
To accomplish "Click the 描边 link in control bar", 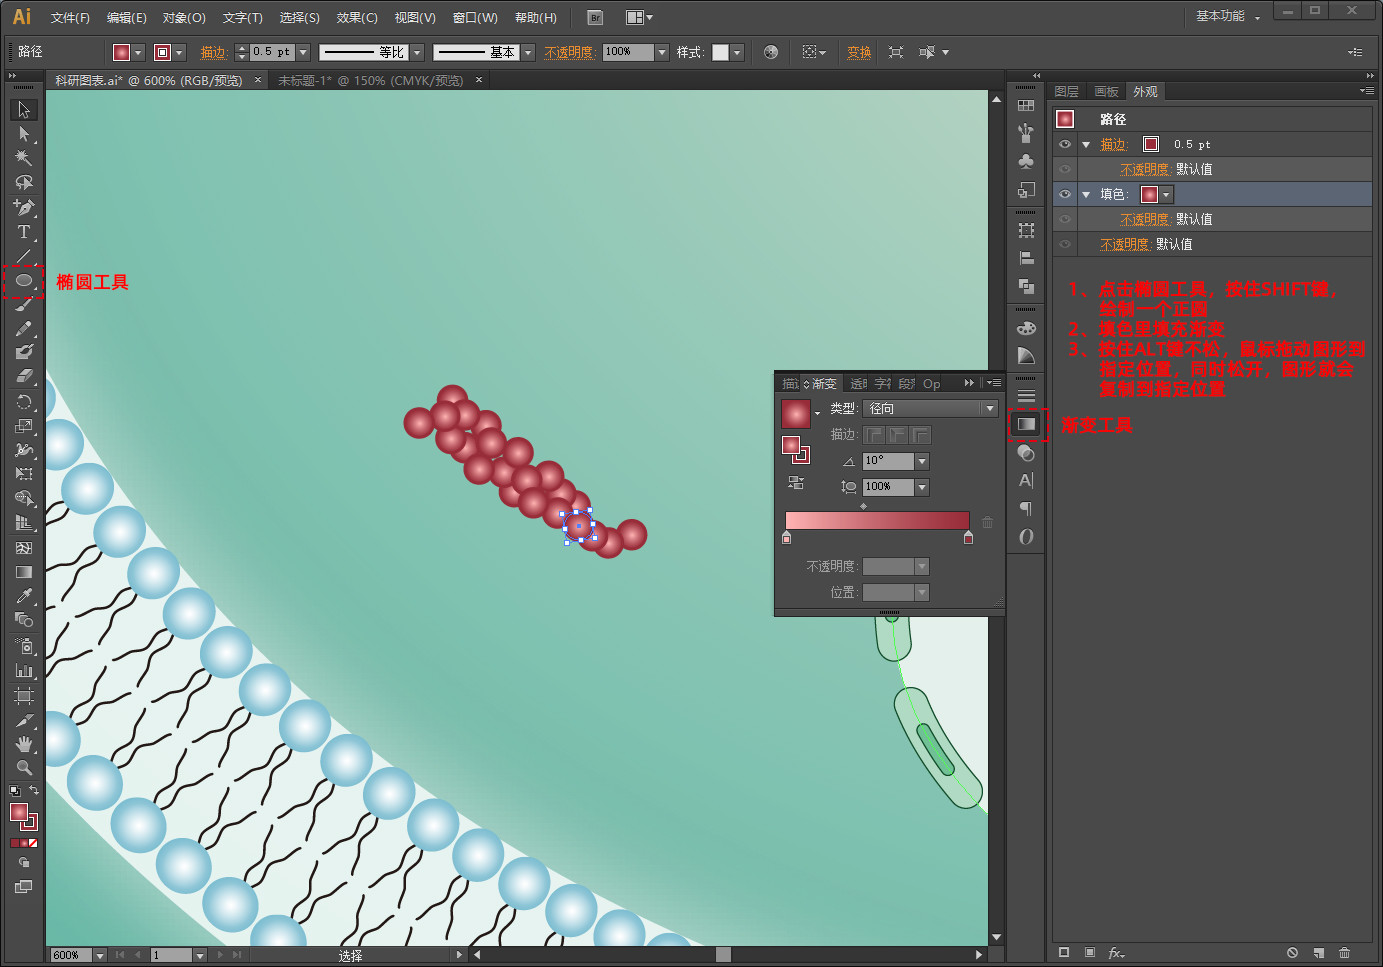I will (x=214, y=52).
